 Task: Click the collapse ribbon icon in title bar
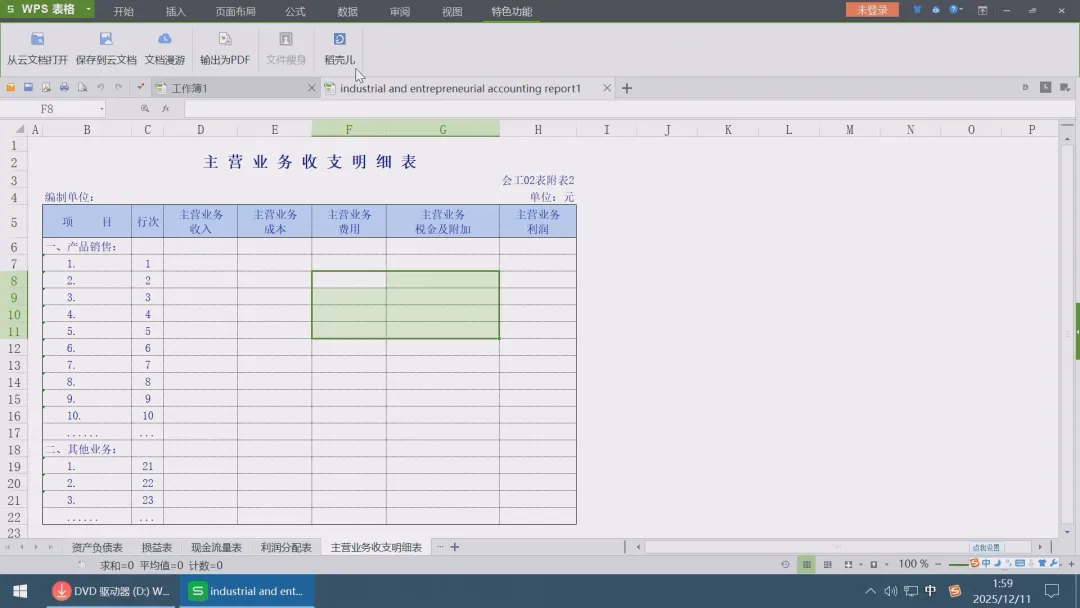(982, 10)
